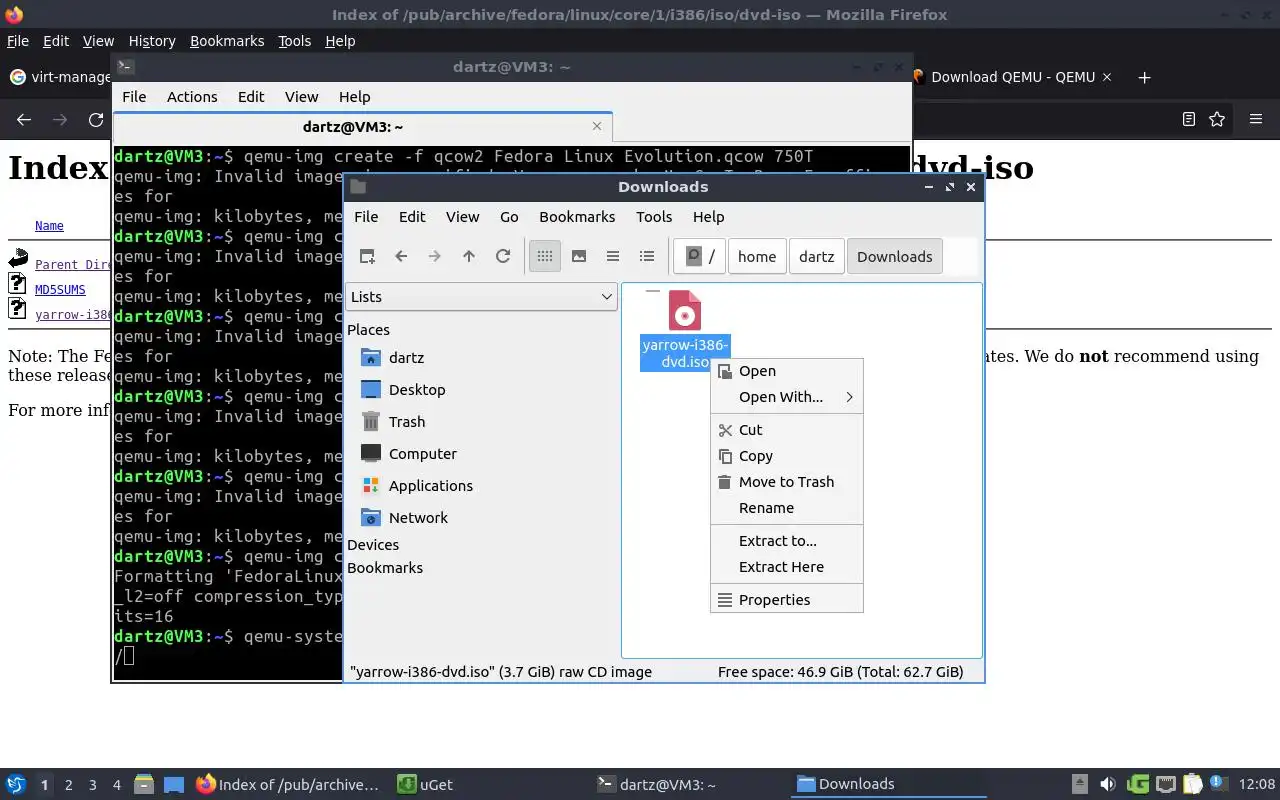Navigate to dartz path segment
This screenshot has width=1280, height=800.
click(816, 256)
